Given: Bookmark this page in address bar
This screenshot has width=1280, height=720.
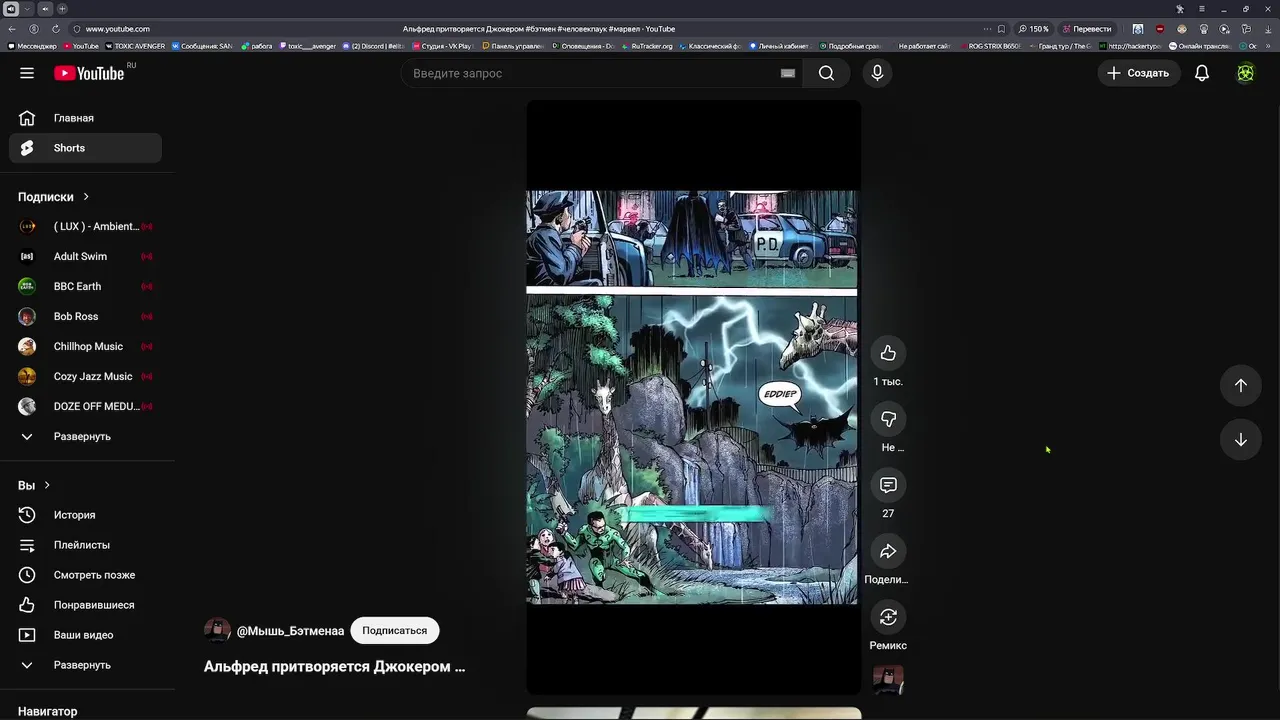Looking at the screenshot, I should [1001, 29].
